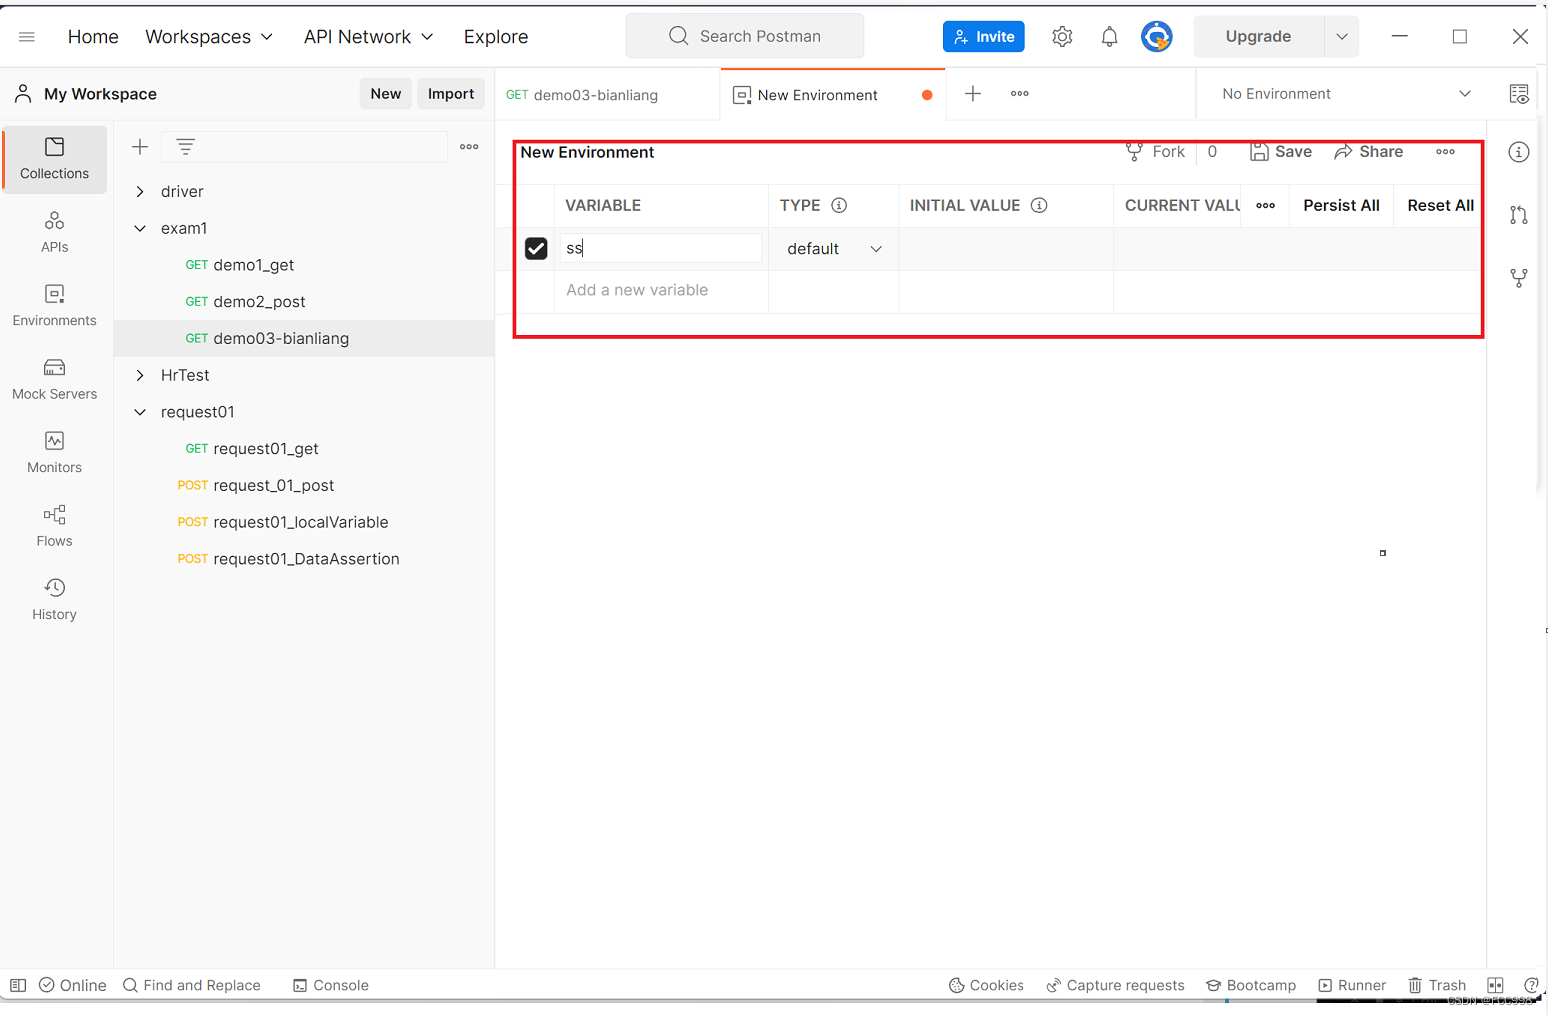
Task: Open environment info details icon
Action: click(1519, 152)
